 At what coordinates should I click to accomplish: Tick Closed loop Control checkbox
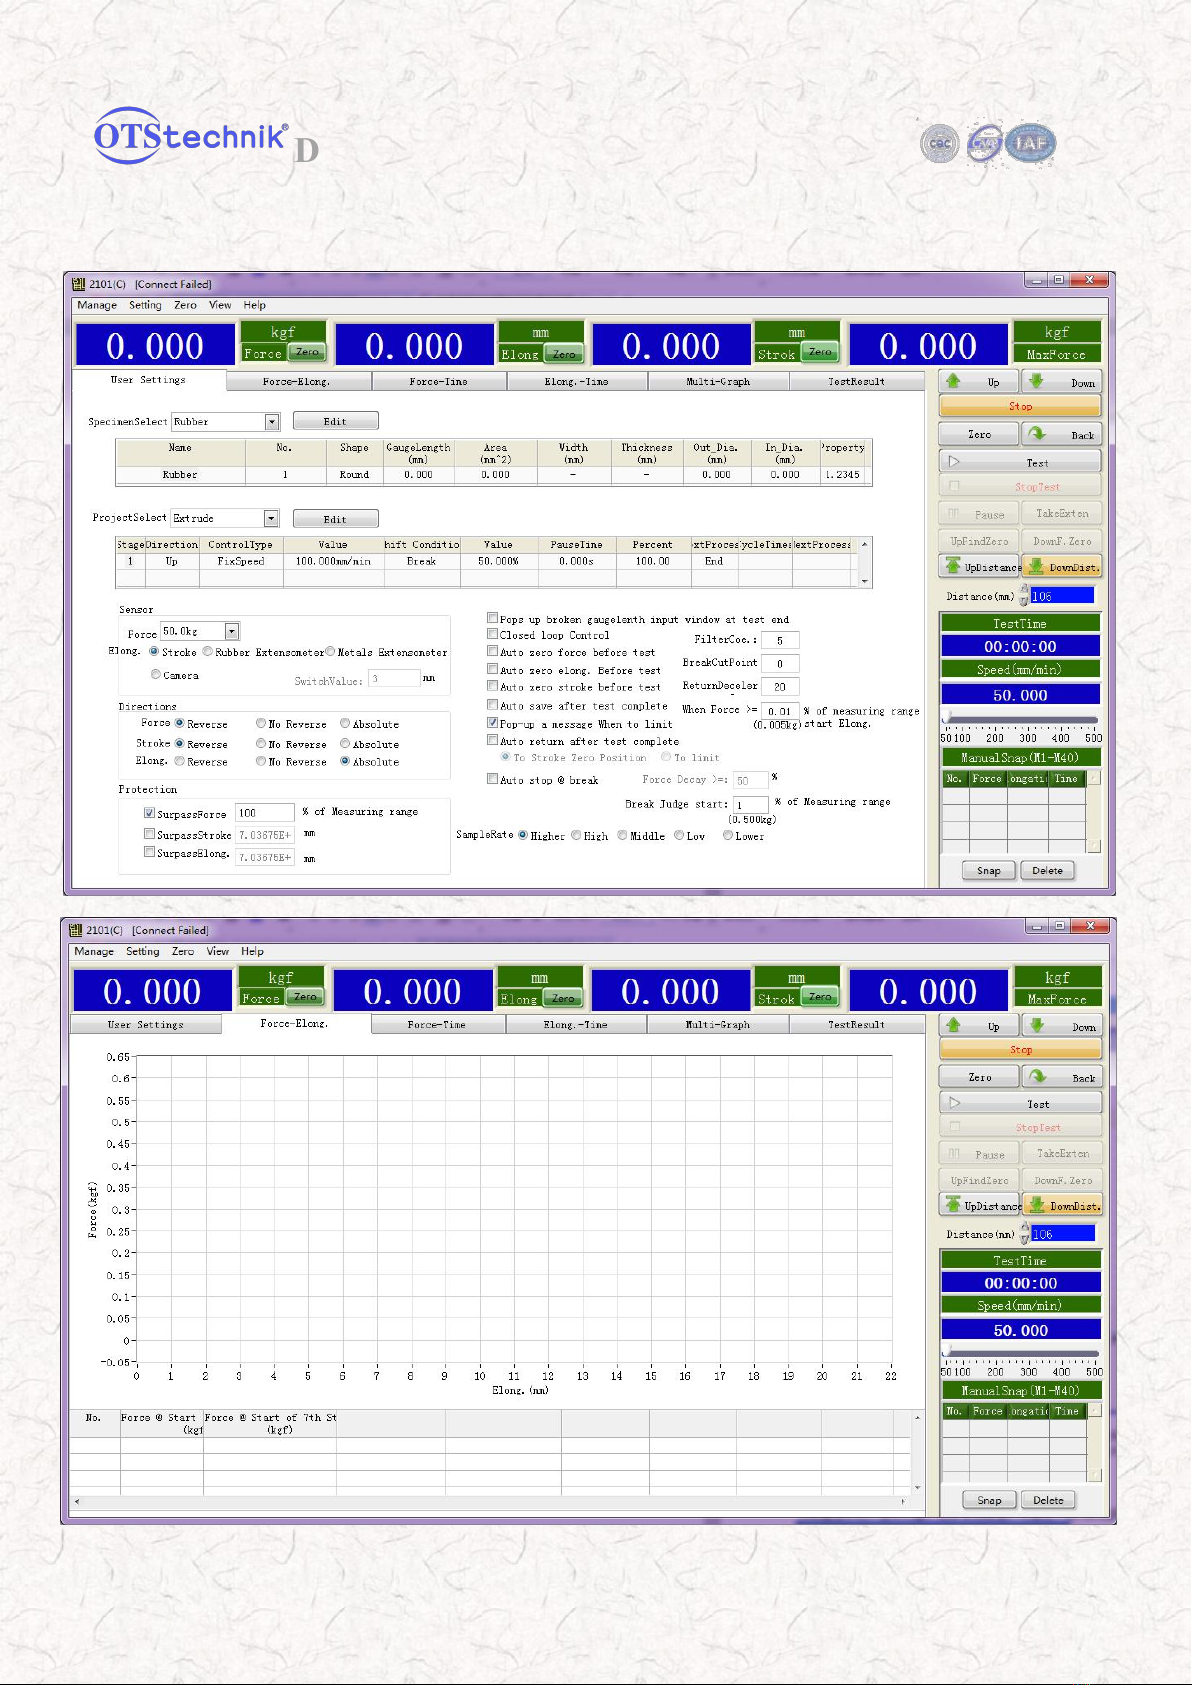click(492, 634)
